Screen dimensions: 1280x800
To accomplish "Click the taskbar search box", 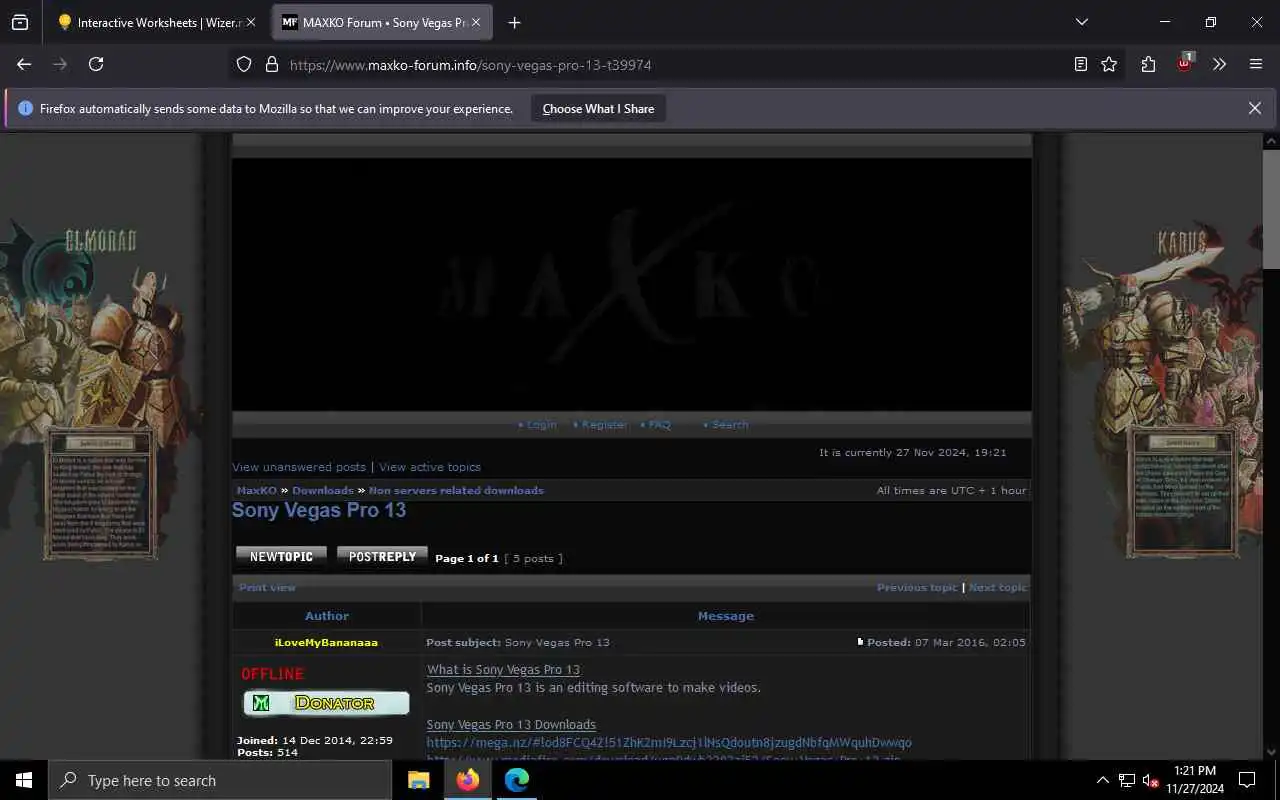I will pos(220,780).
